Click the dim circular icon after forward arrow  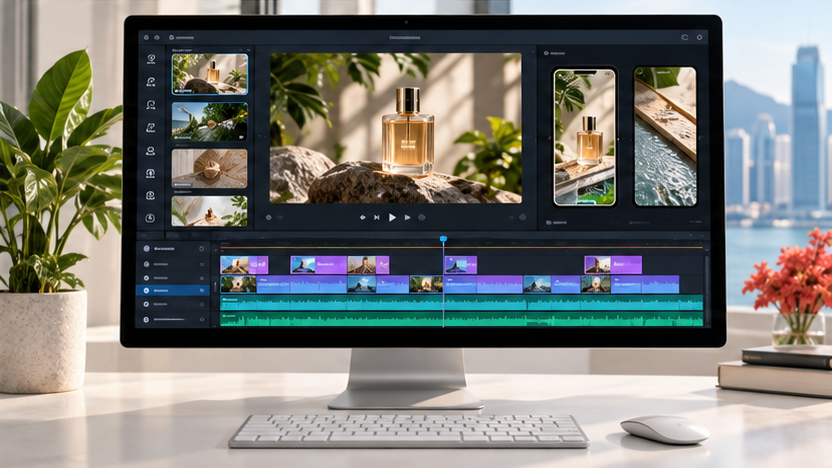point(422,218)
